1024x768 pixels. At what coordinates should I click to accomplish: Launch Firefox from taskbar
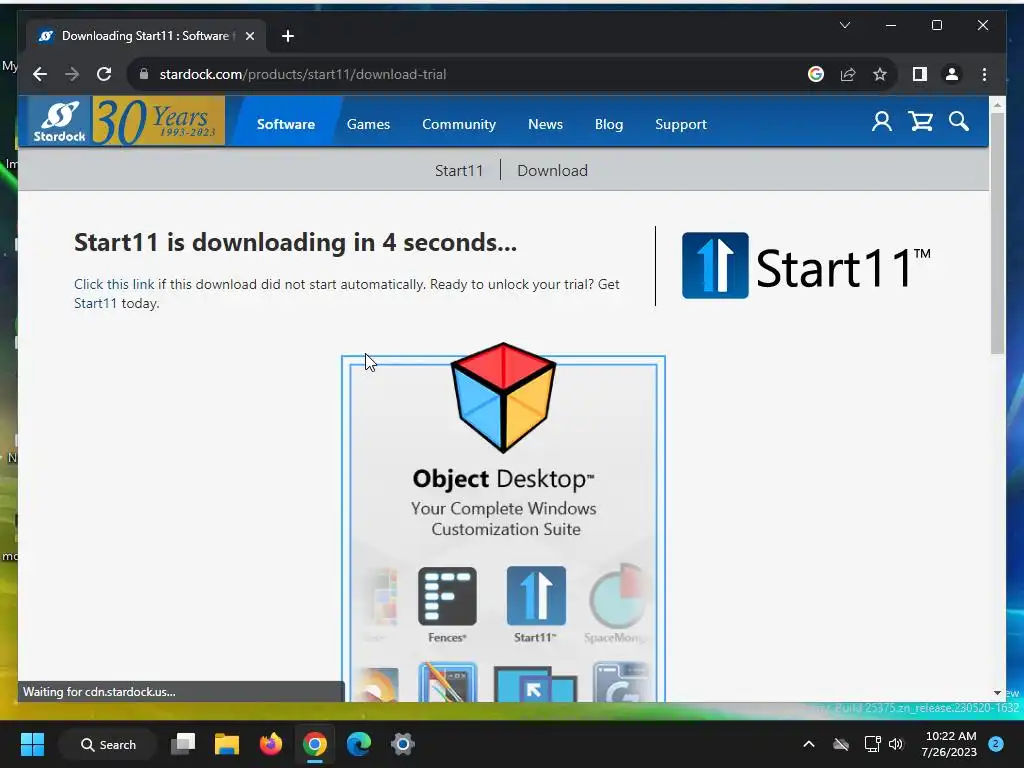[270, 744]
